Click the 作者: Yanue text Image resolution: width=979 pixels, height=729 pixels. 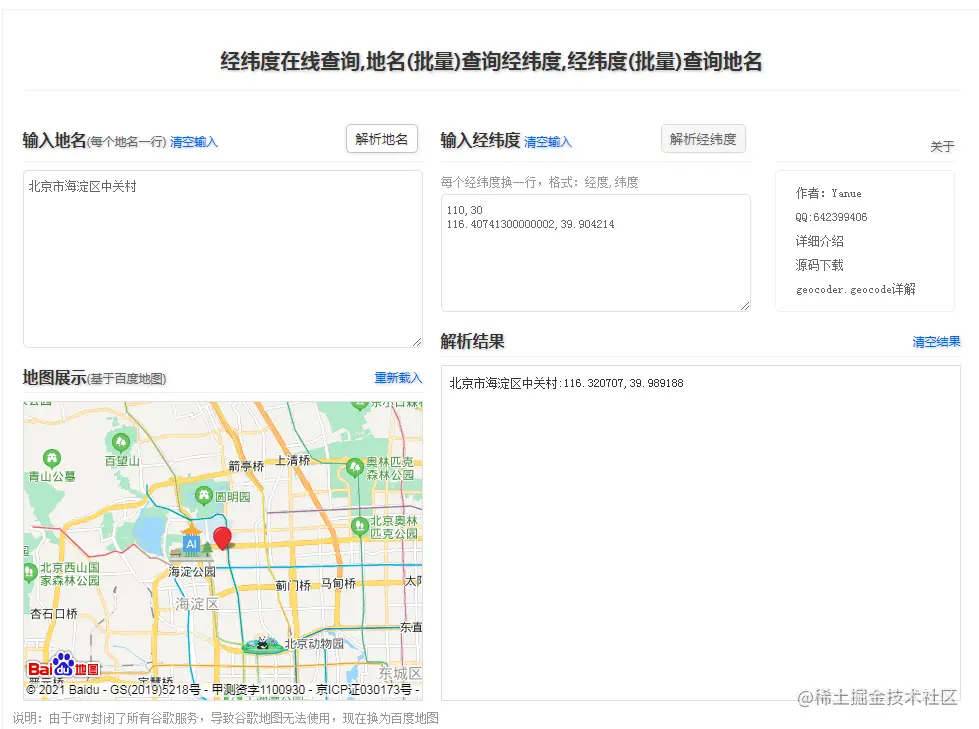(x=829, y=193)
